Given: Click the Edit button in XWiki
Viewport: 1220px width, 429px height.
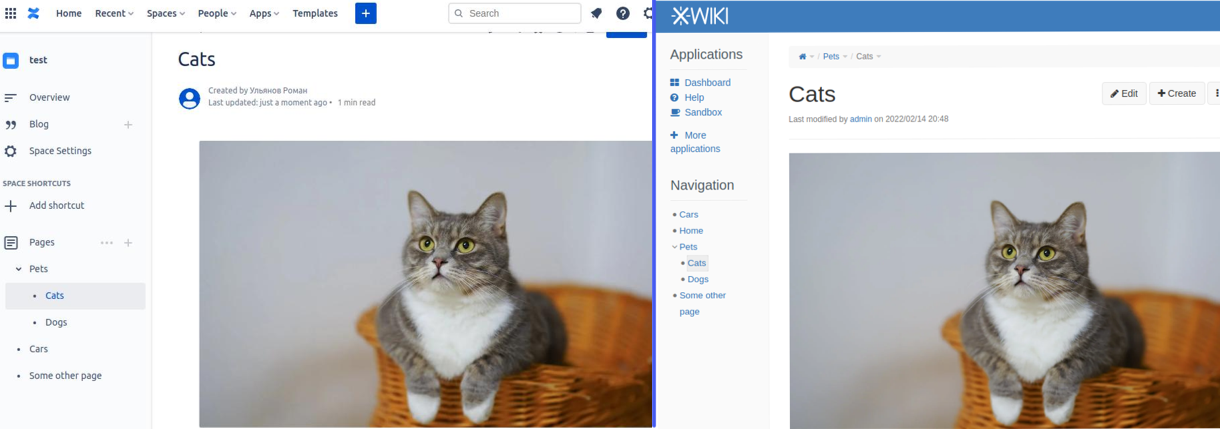Looking at the screenshot, I should (1124, 93).
